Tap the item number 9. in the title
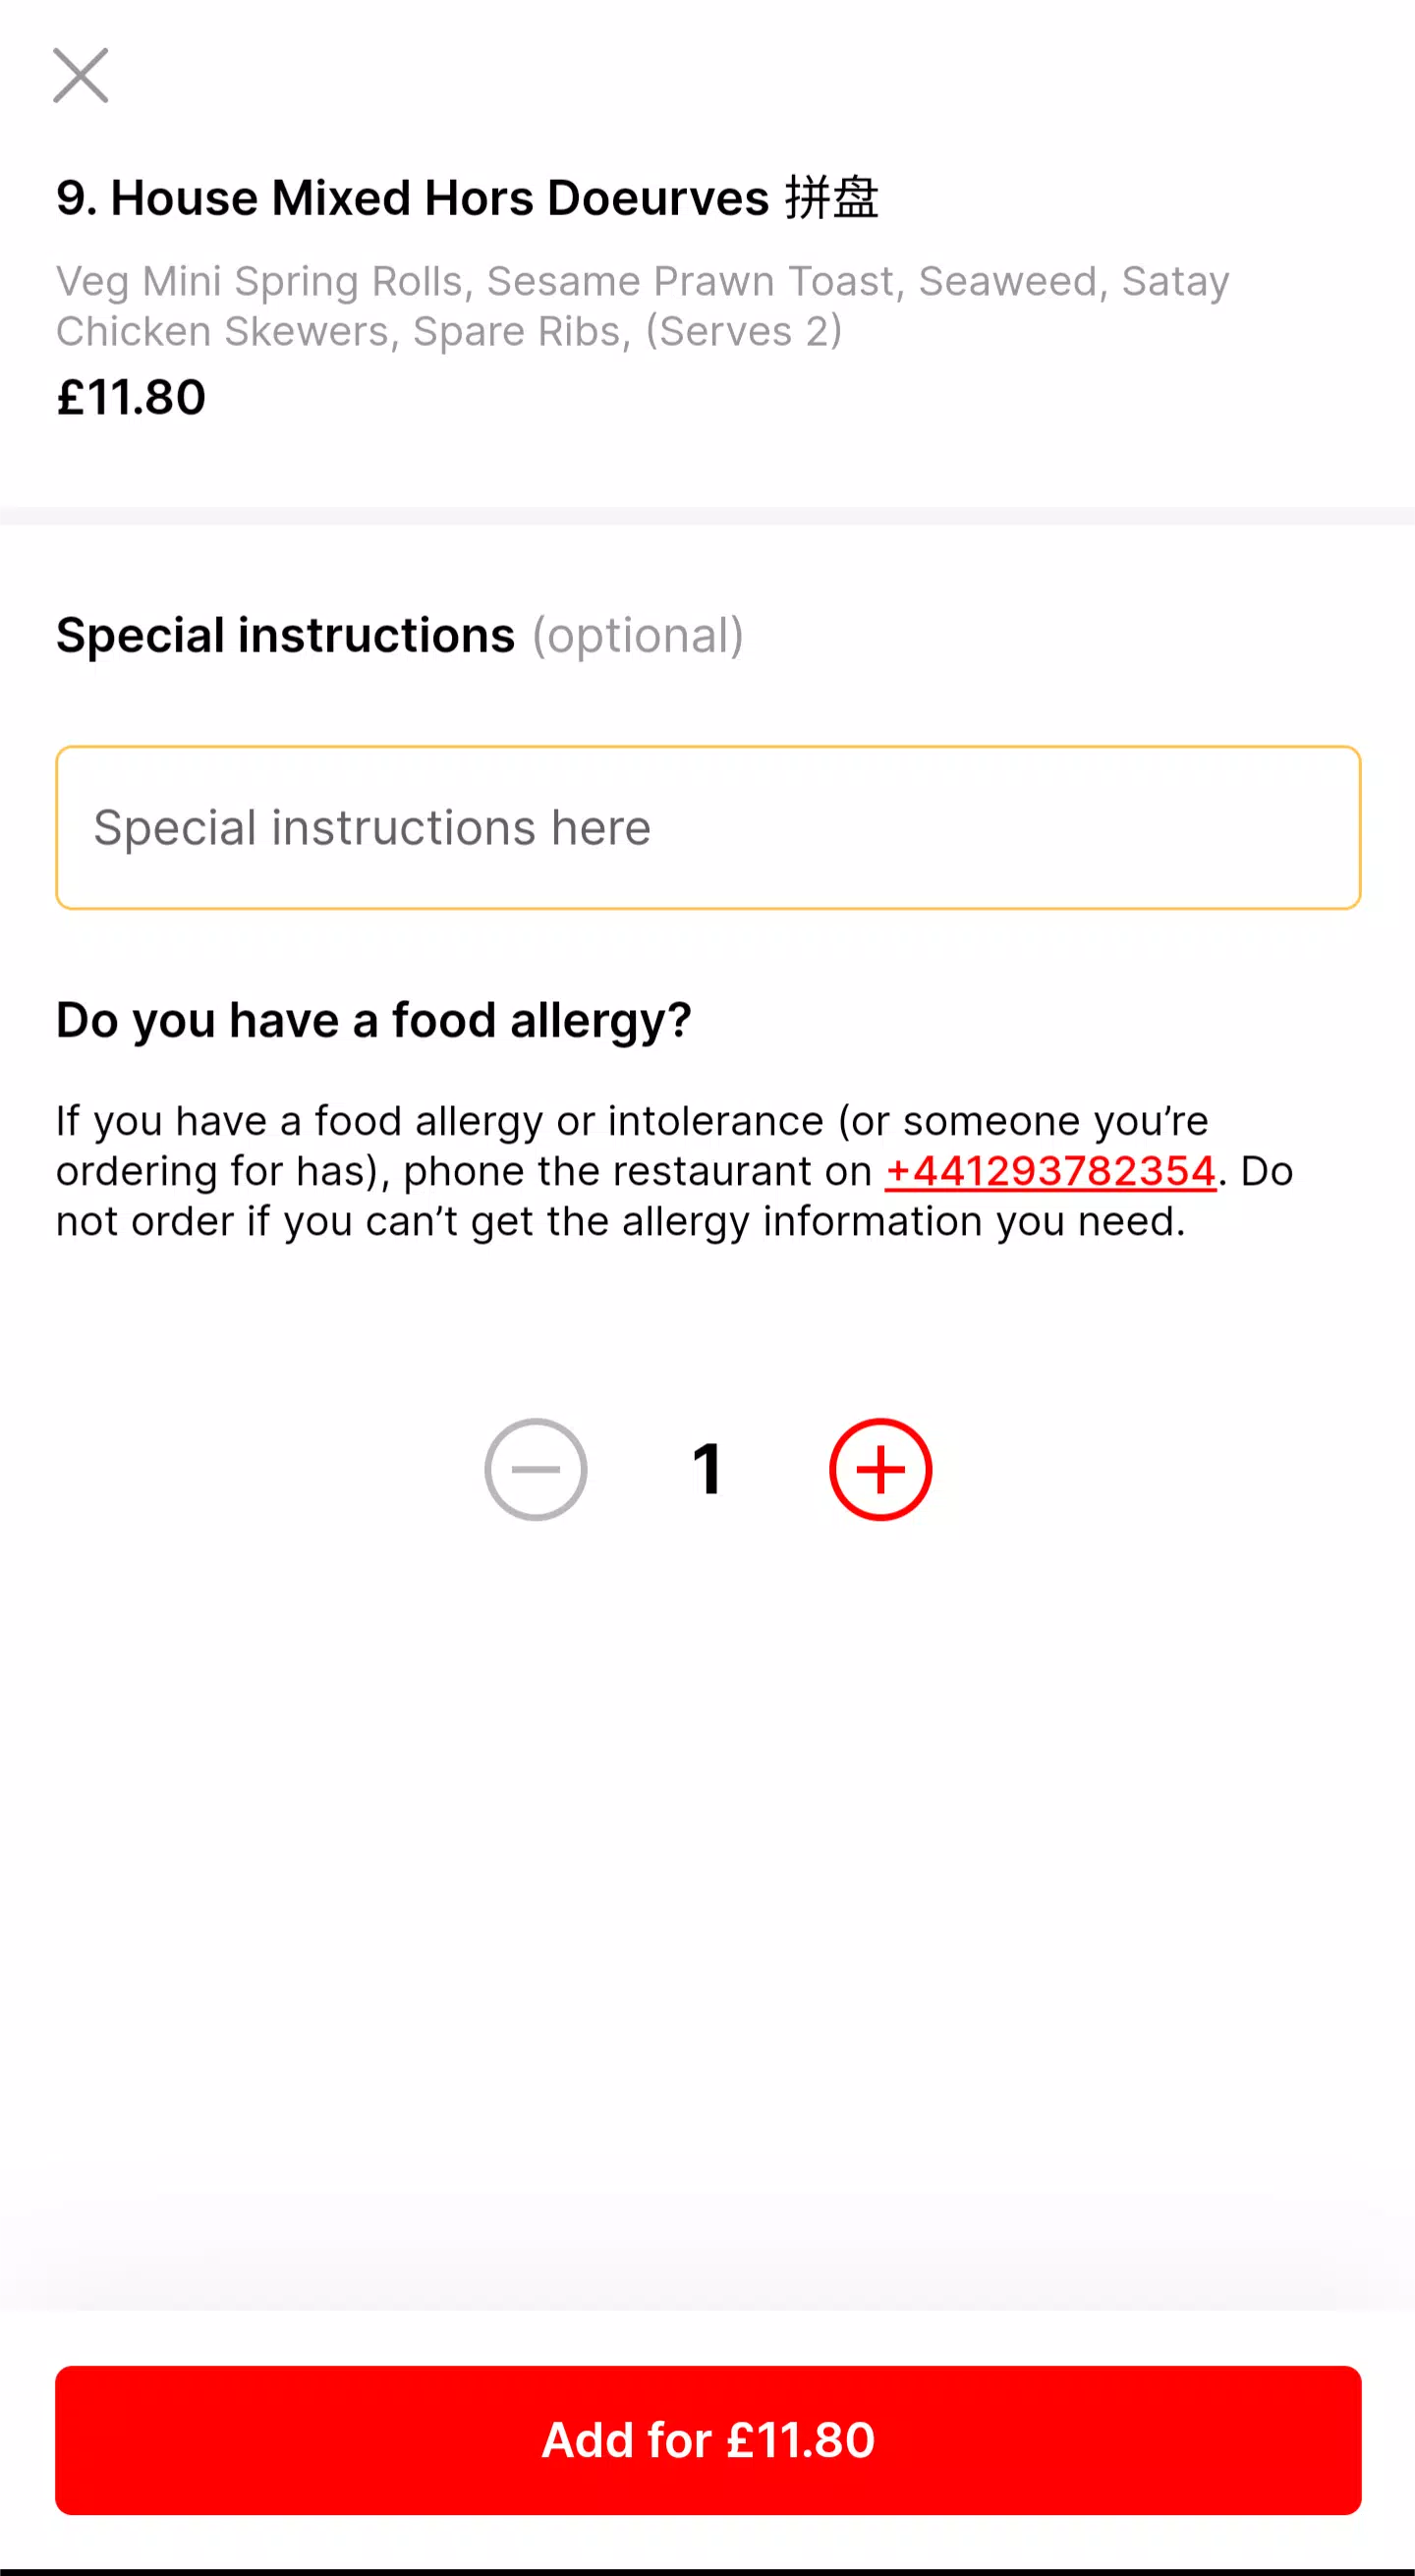The image size is (1415, 2576). pos(77,197)
